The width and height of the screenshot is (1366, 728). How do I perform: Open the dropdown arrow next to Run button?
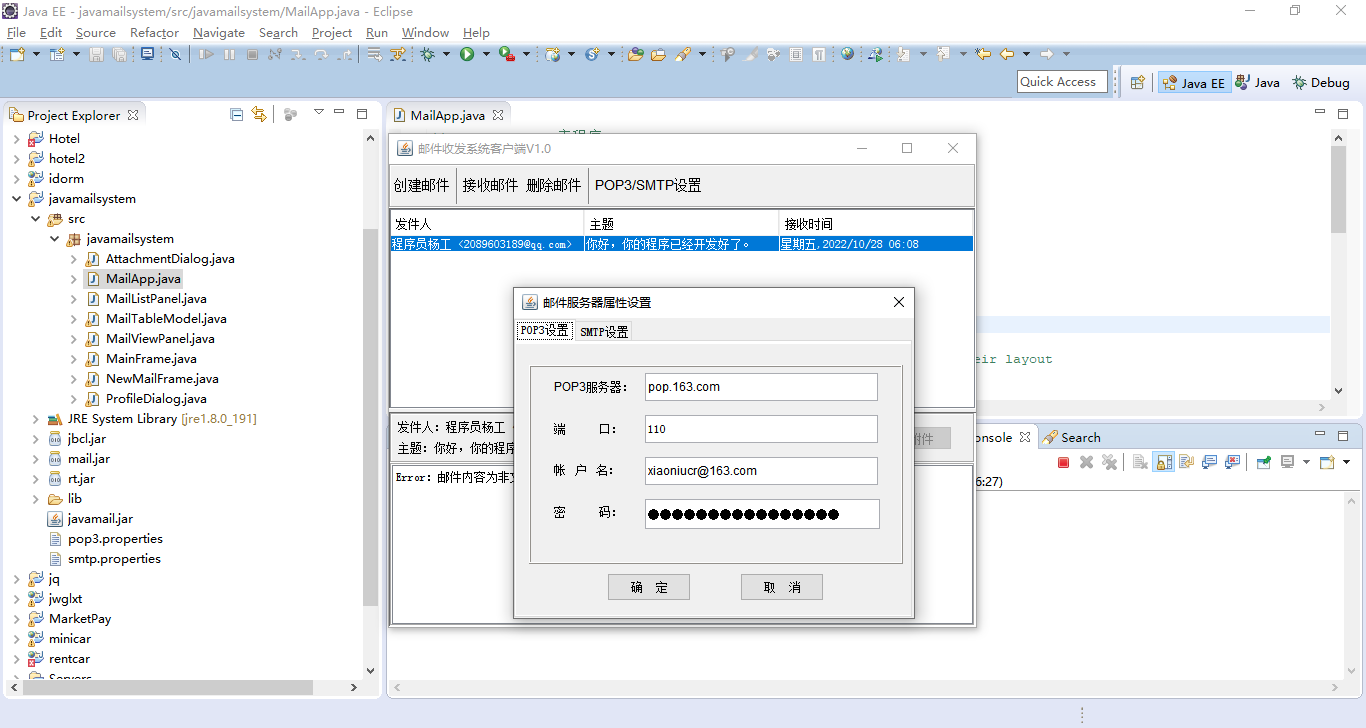[485, 54]
